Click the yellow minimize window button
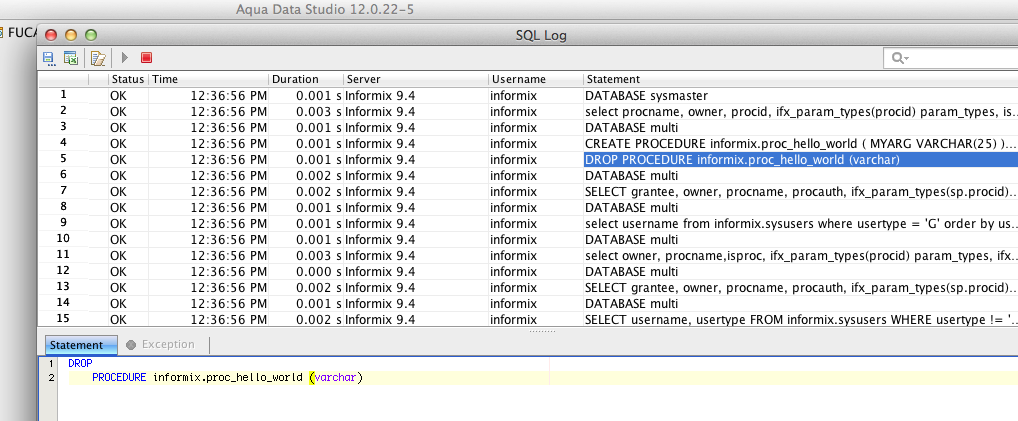Viewport: 1018px width, 421px height. [71, 35]
